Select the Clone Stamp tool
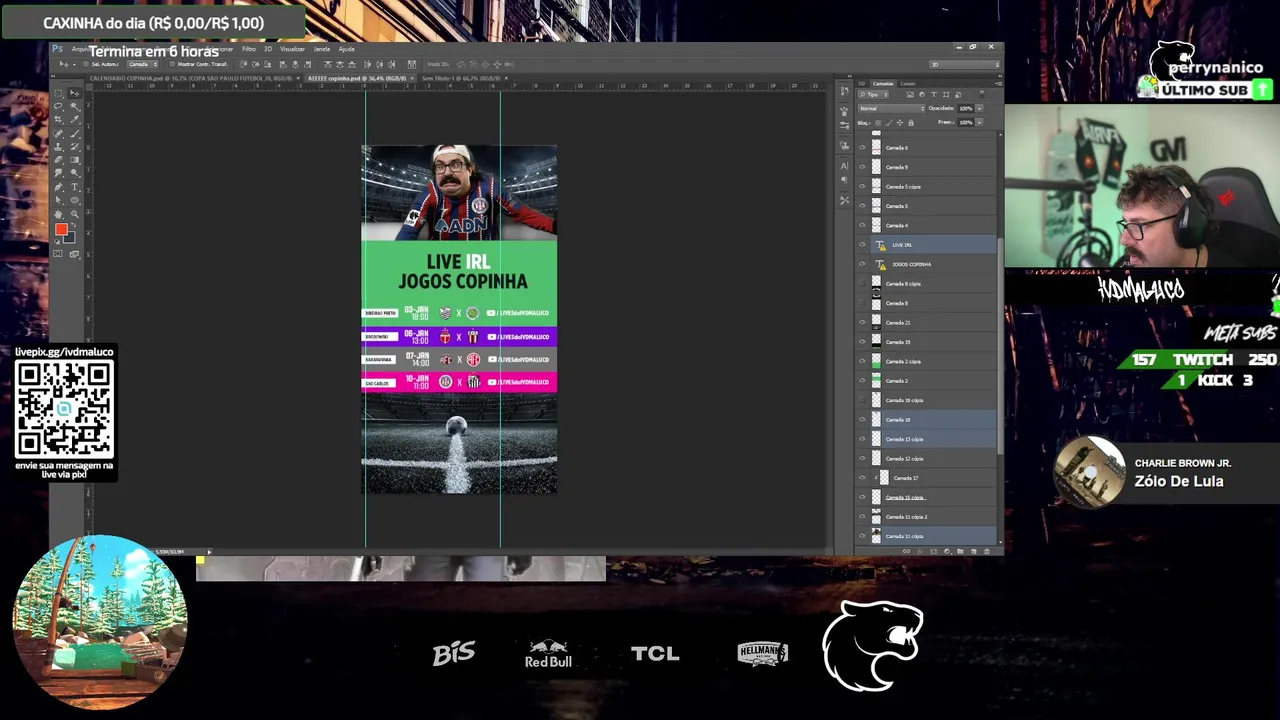1280x720 pixels. coord(58,147)
